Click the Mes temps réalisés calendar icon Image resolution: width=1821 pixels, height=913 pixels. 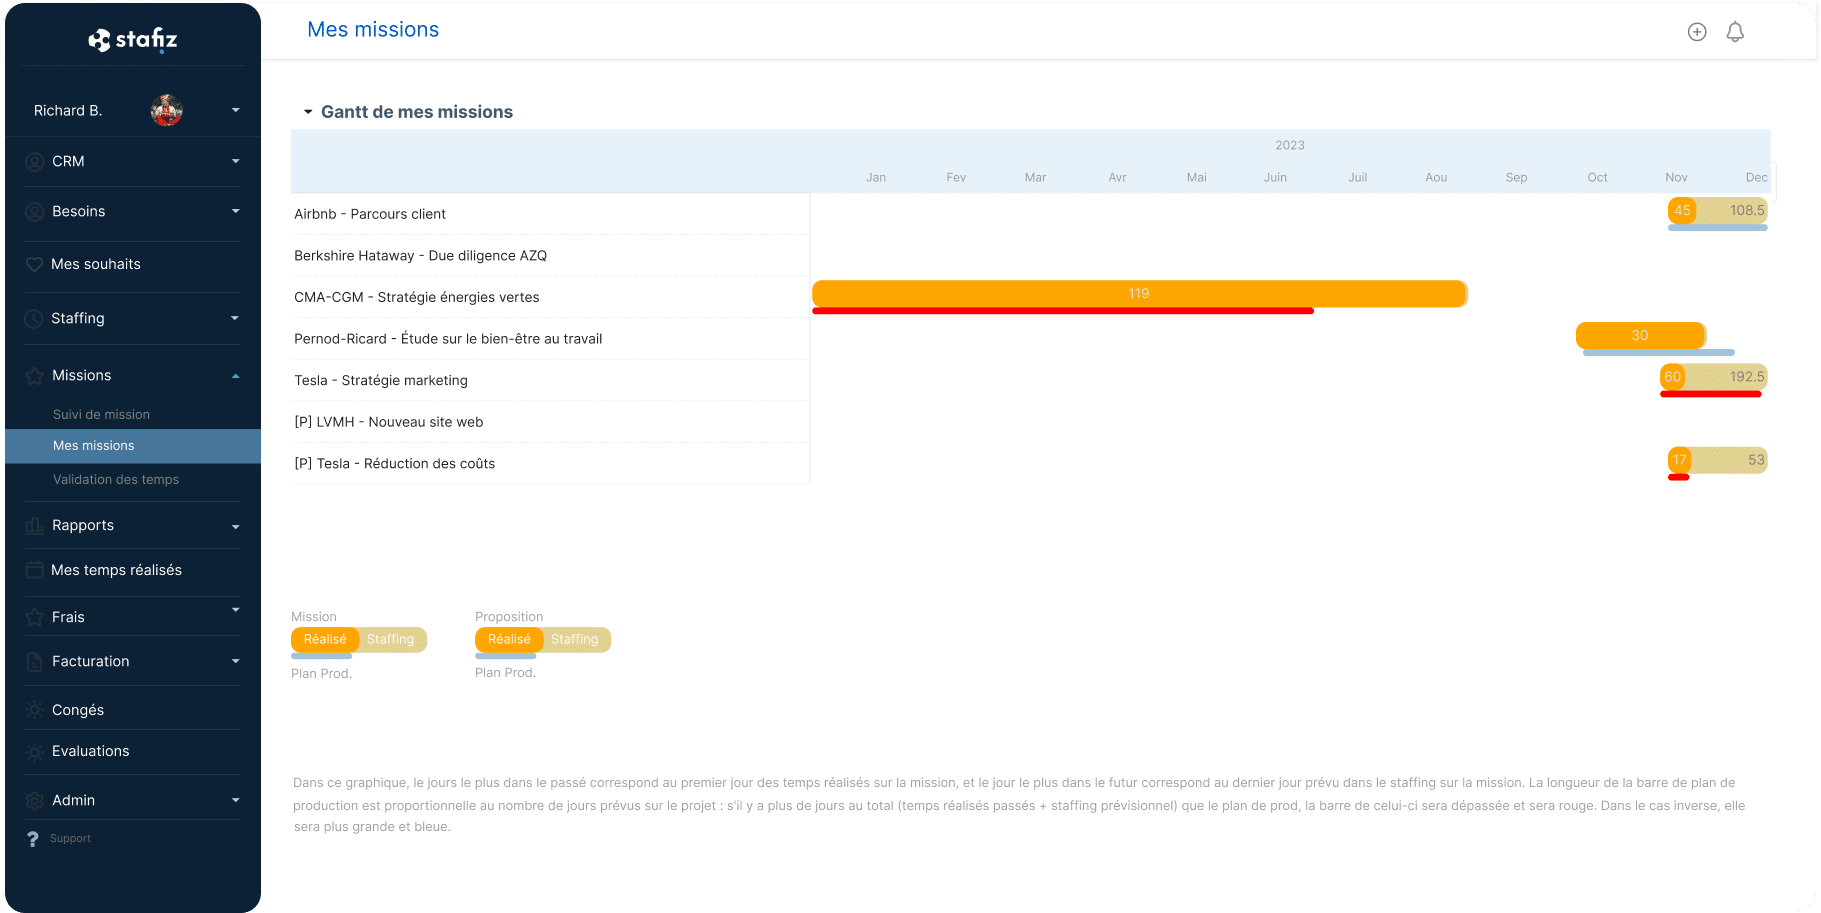click(x=34, y=570)
